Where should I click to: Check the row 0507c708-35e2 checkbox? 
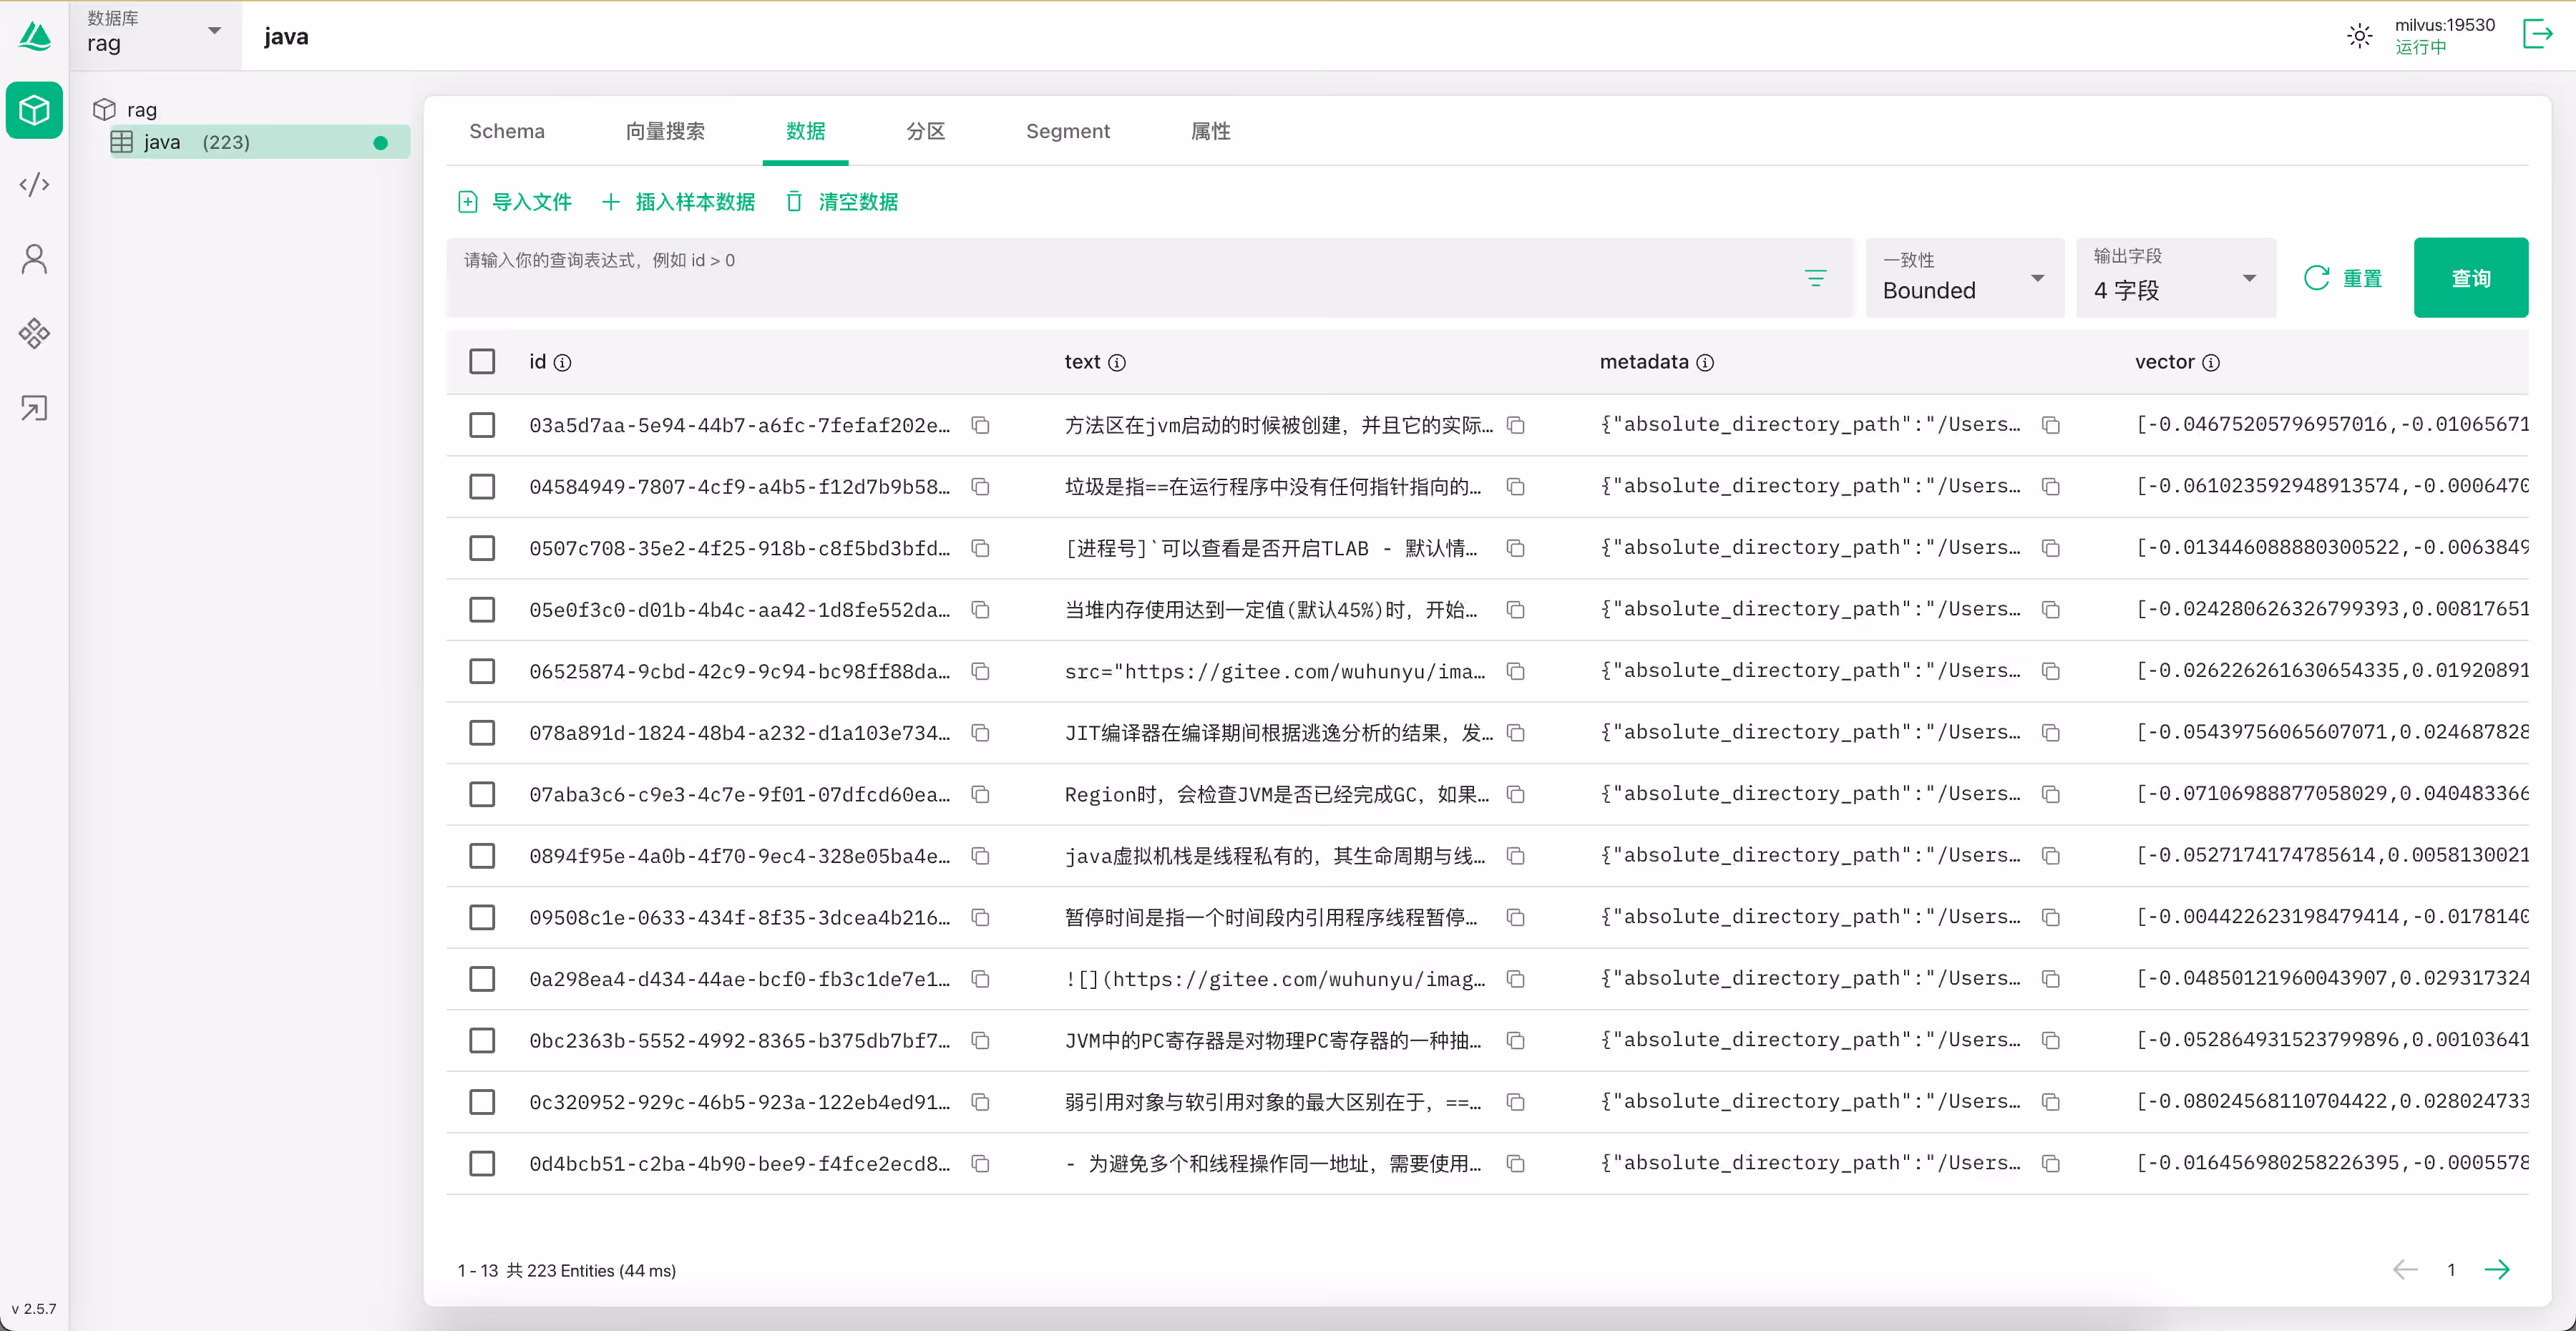pyautogui.click(x=482, y=548)
